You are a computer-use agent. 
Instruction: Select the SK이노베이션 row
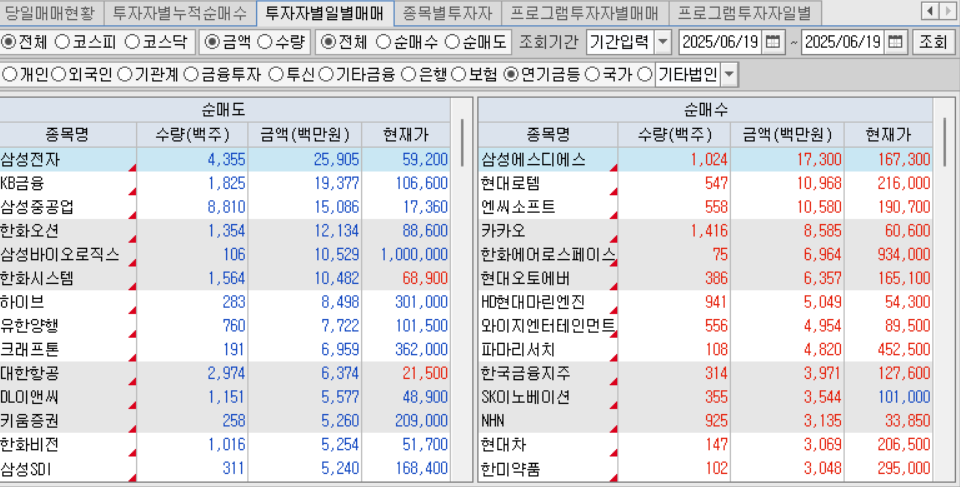pos(706,398)
